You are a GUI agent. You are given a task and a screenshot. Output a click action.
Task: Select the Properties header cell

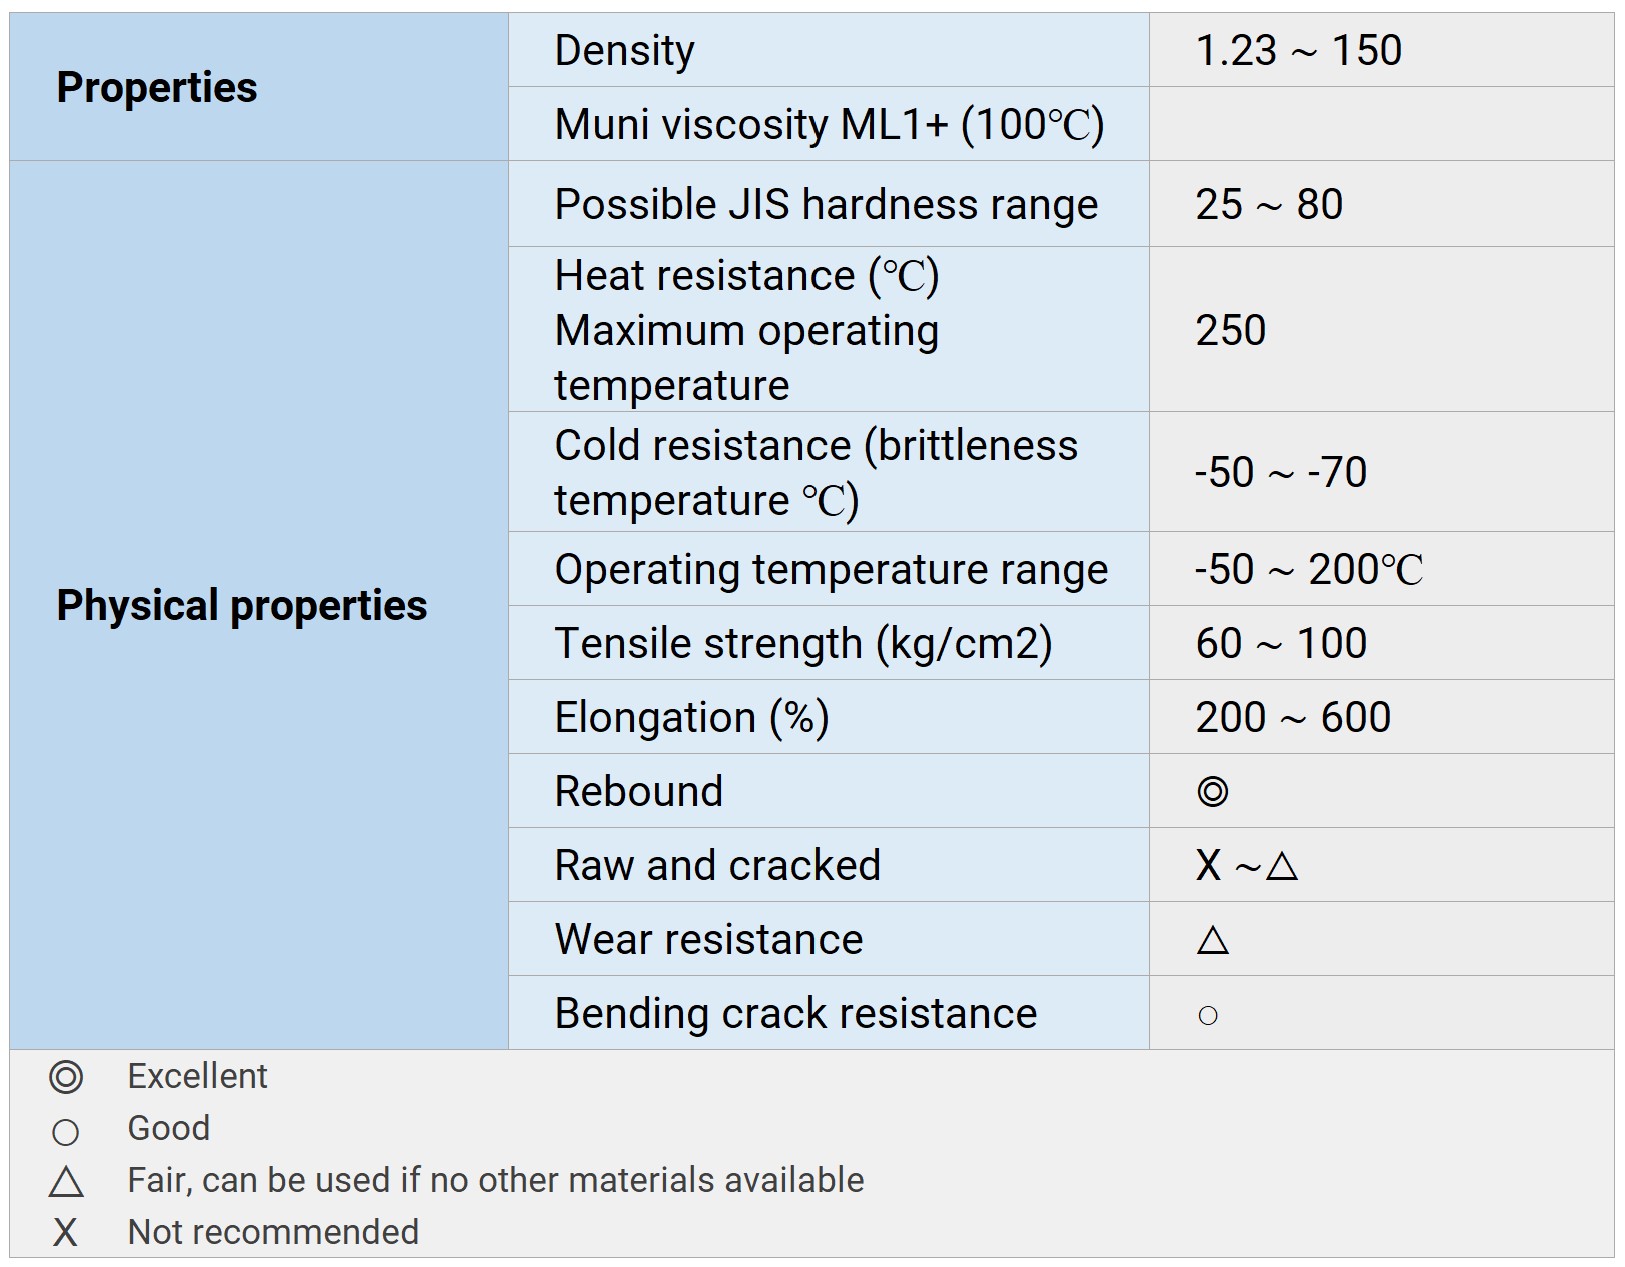(x=157, y=88)
